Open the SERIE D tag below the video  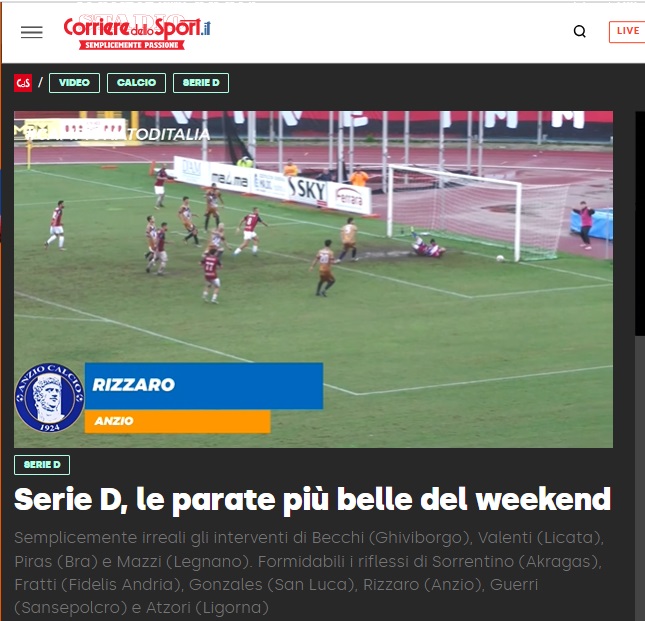(42, 465)
